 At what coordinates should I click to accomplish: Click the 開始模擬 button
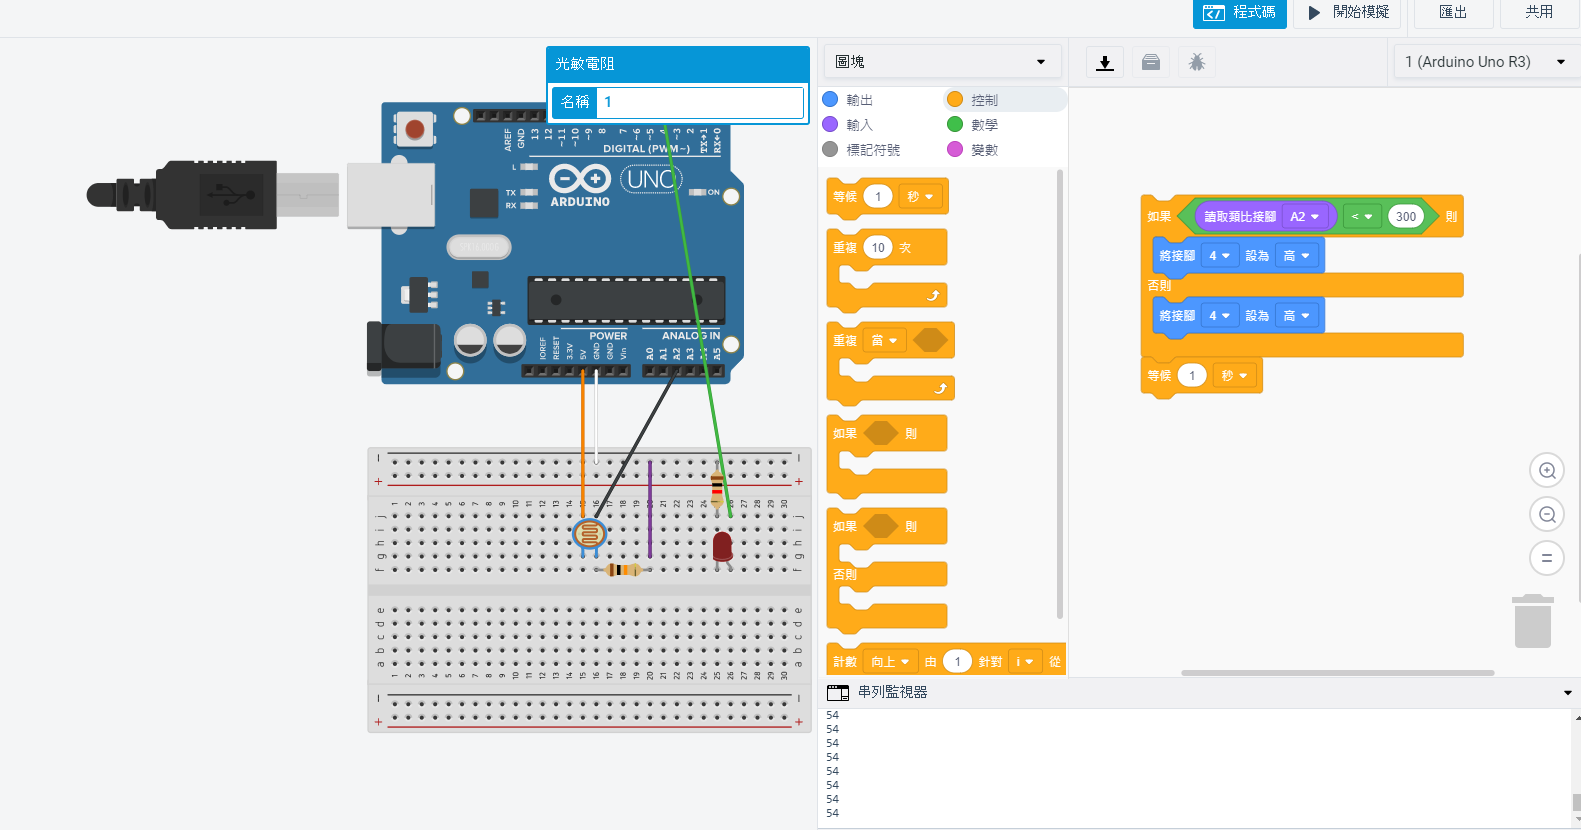click(x=1348, y=13)
